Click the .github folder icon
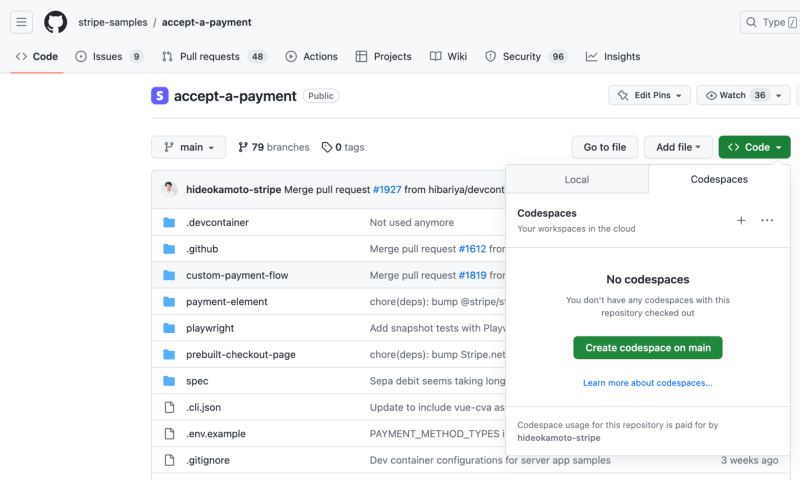 point(169,249)
